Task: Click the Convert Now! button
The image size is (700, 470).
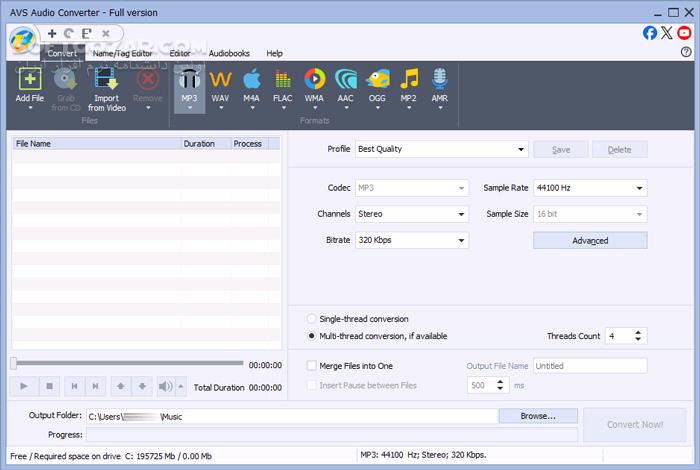Action: tap(635, 424)
